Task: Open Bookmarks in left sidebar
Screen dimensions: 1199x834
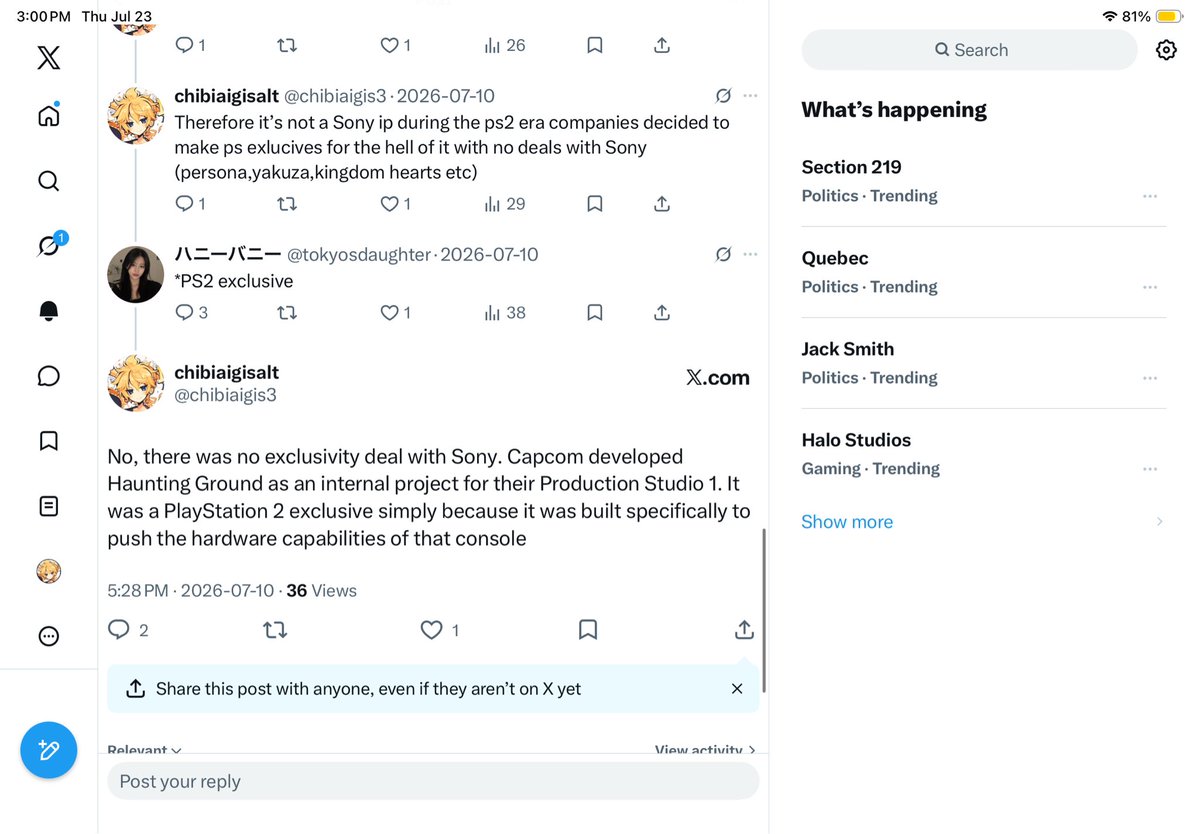Action: (x=49, y=441)
